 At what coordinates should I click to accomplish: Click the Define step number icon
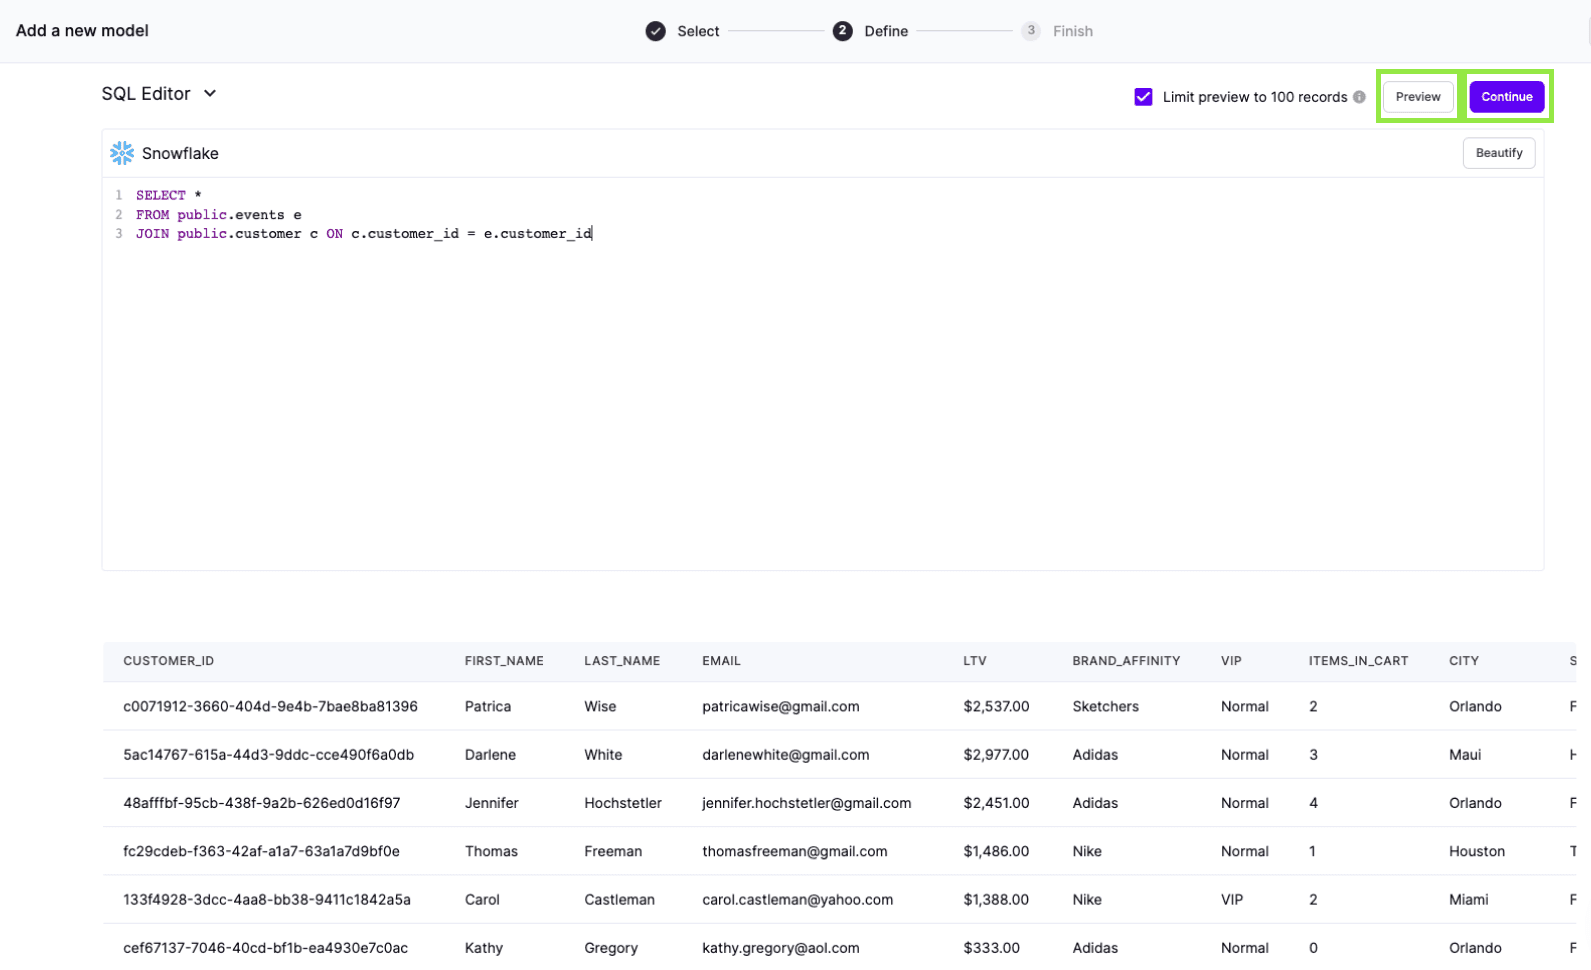tap(842, 31)
